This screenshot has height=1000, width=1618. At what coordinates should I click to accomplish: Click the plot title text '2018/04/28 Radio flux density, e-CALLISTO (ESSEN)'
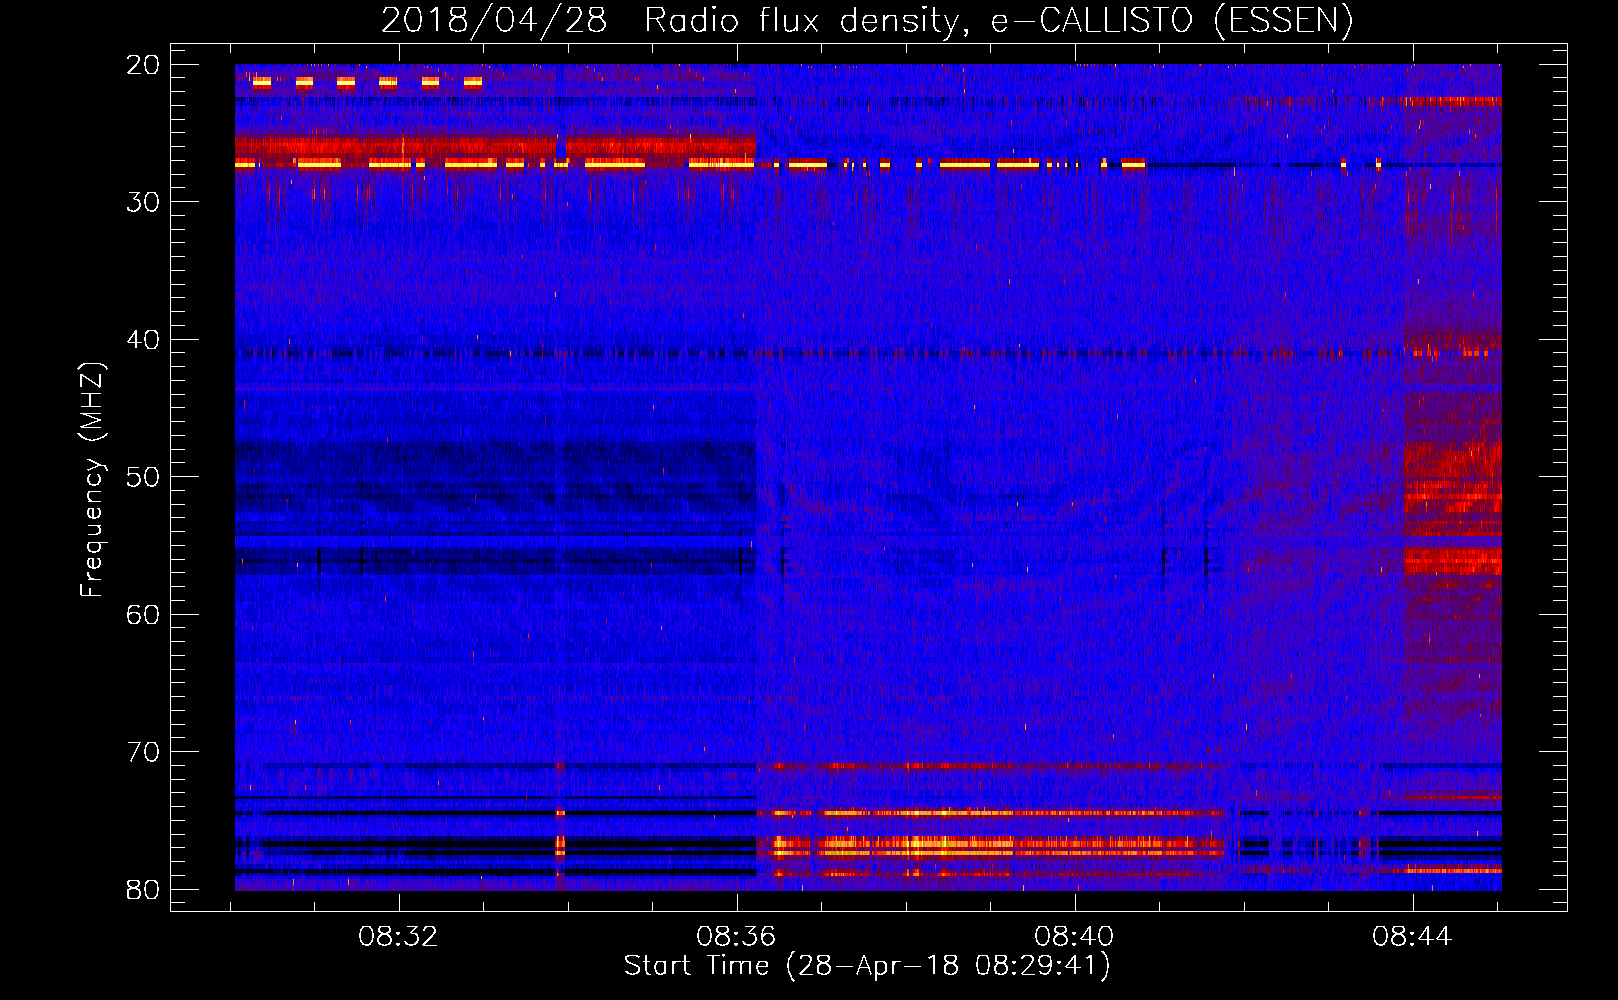867,20
